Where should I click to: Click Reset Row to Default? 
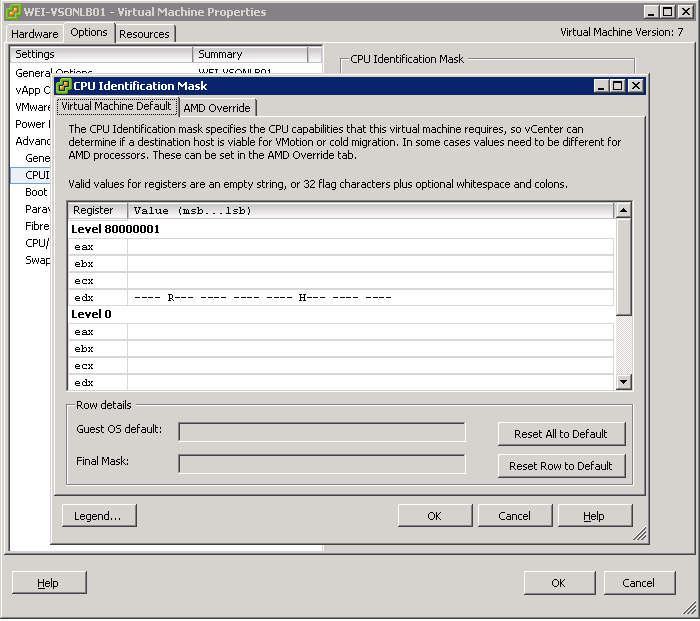pyautogui.click(x=561, y=466)
